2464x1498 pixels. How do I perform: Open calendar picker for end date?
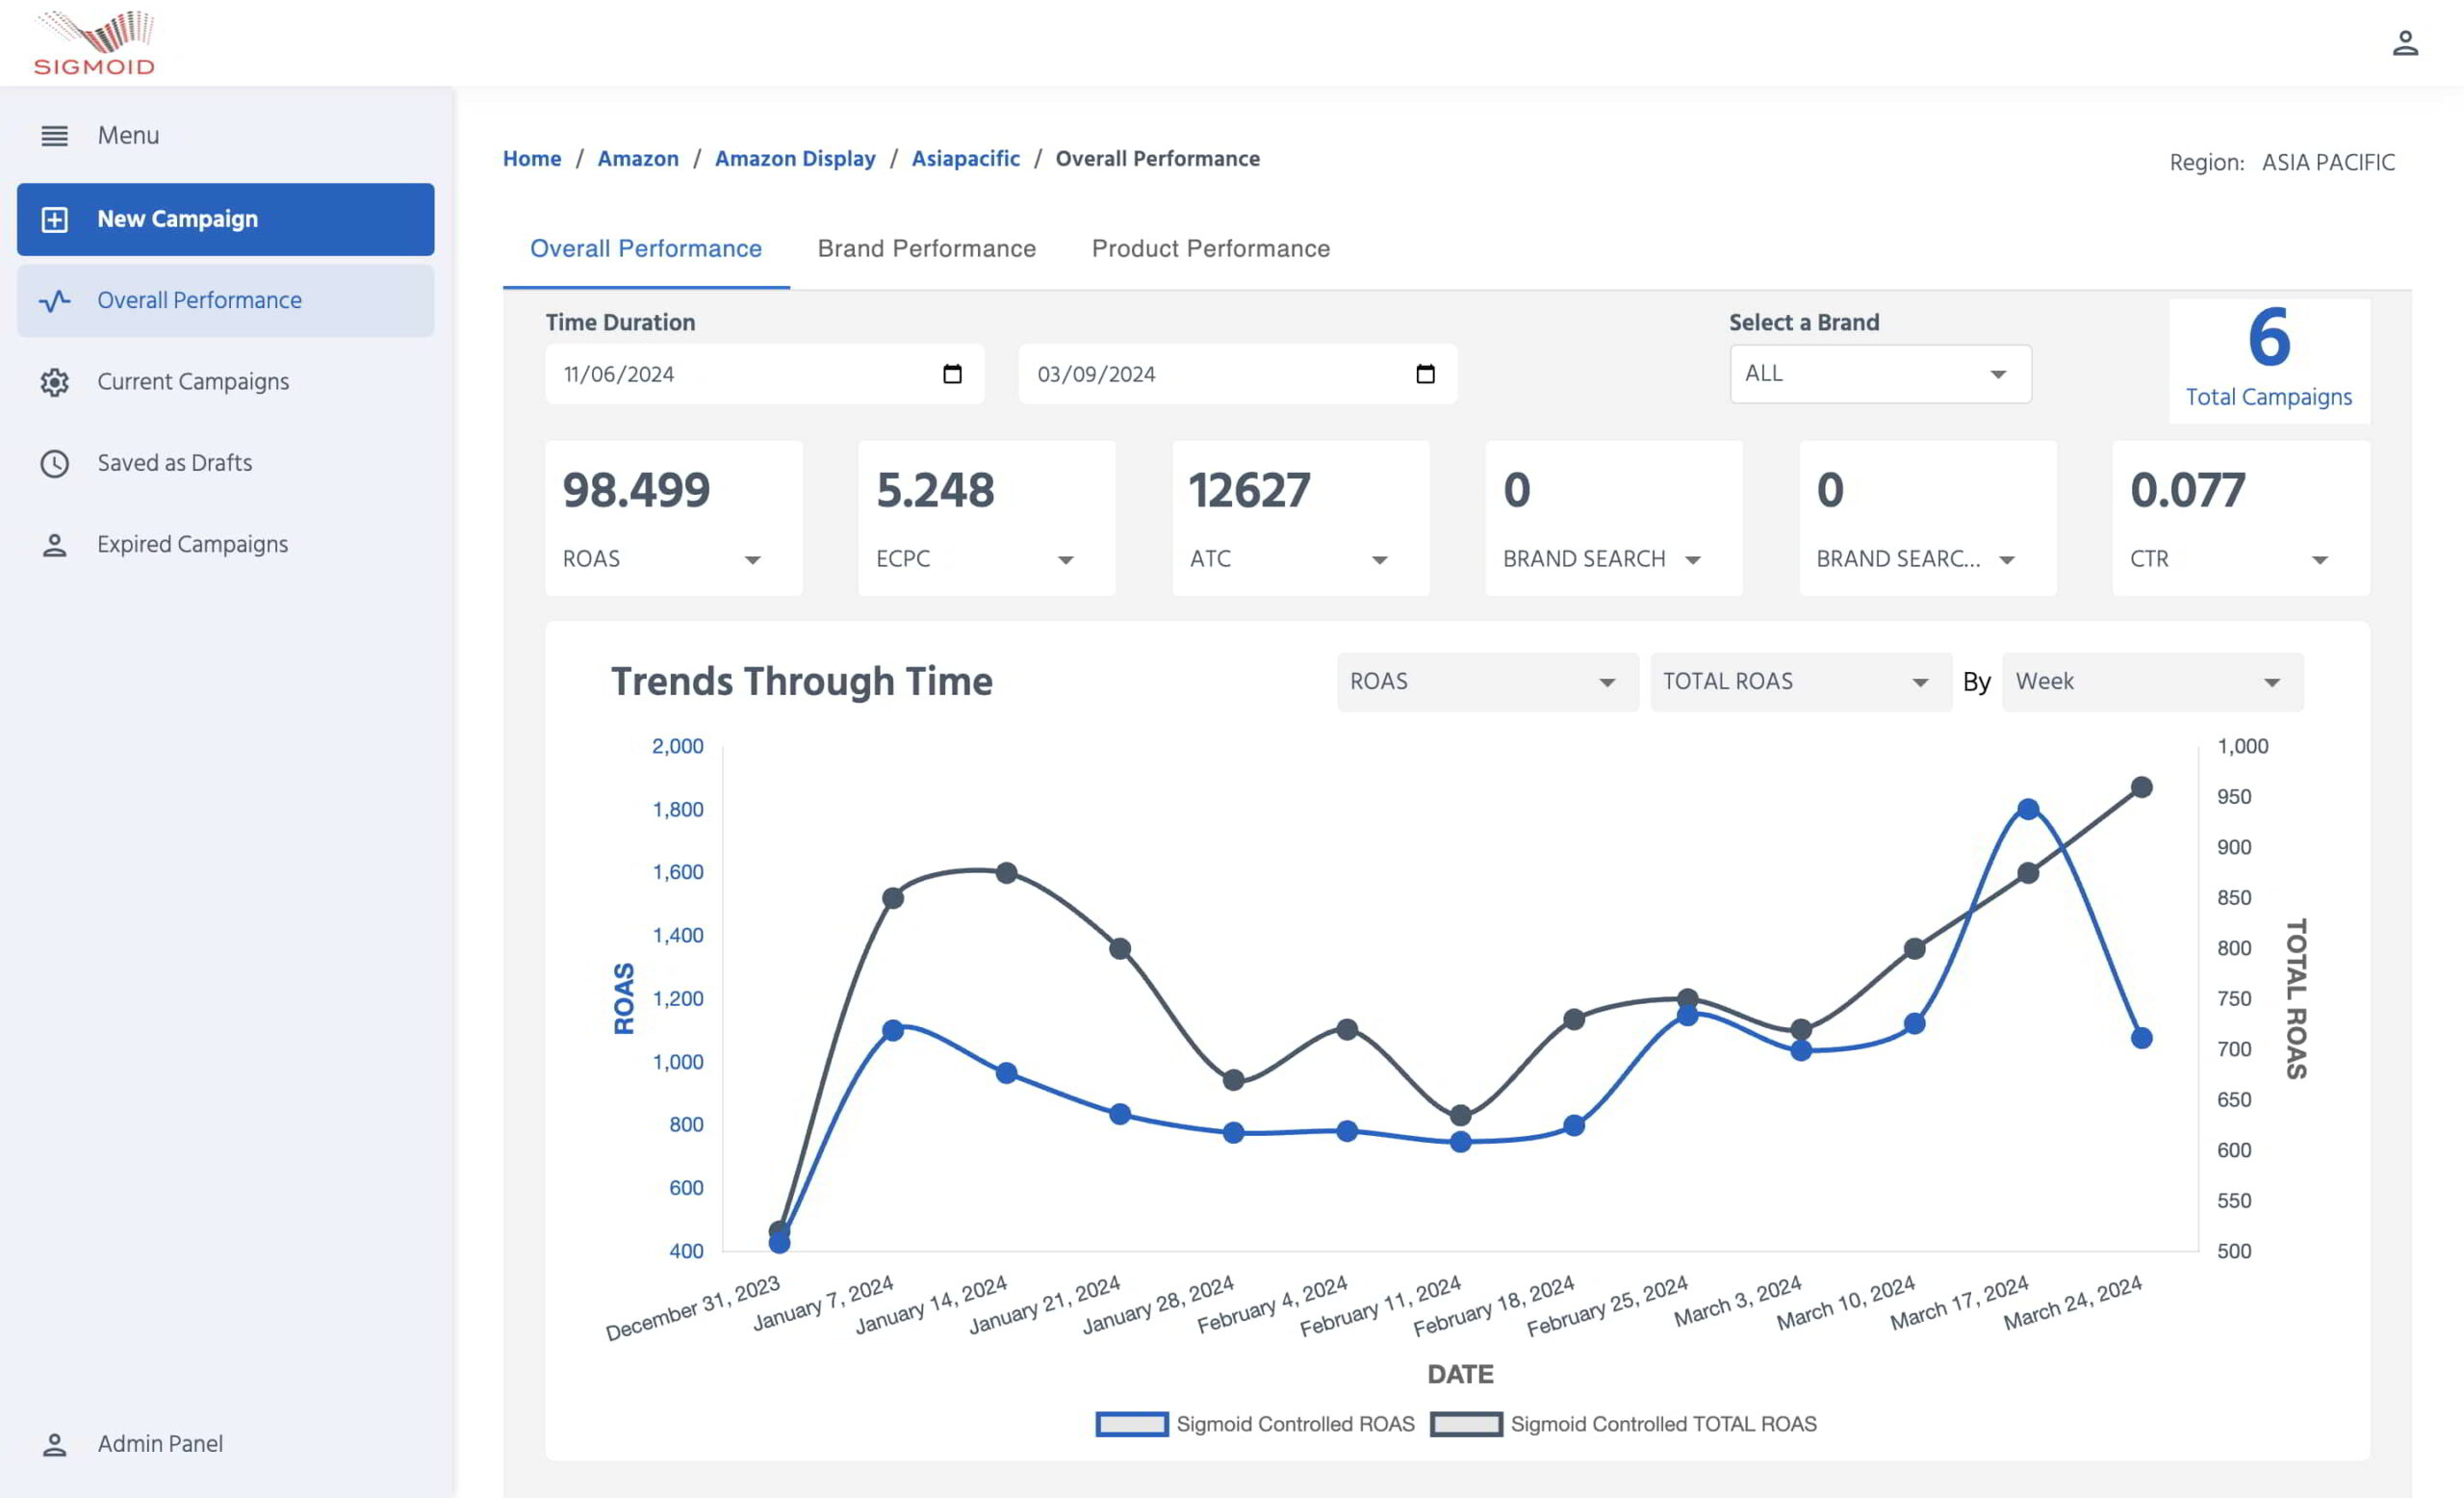tap(1425, 374)
